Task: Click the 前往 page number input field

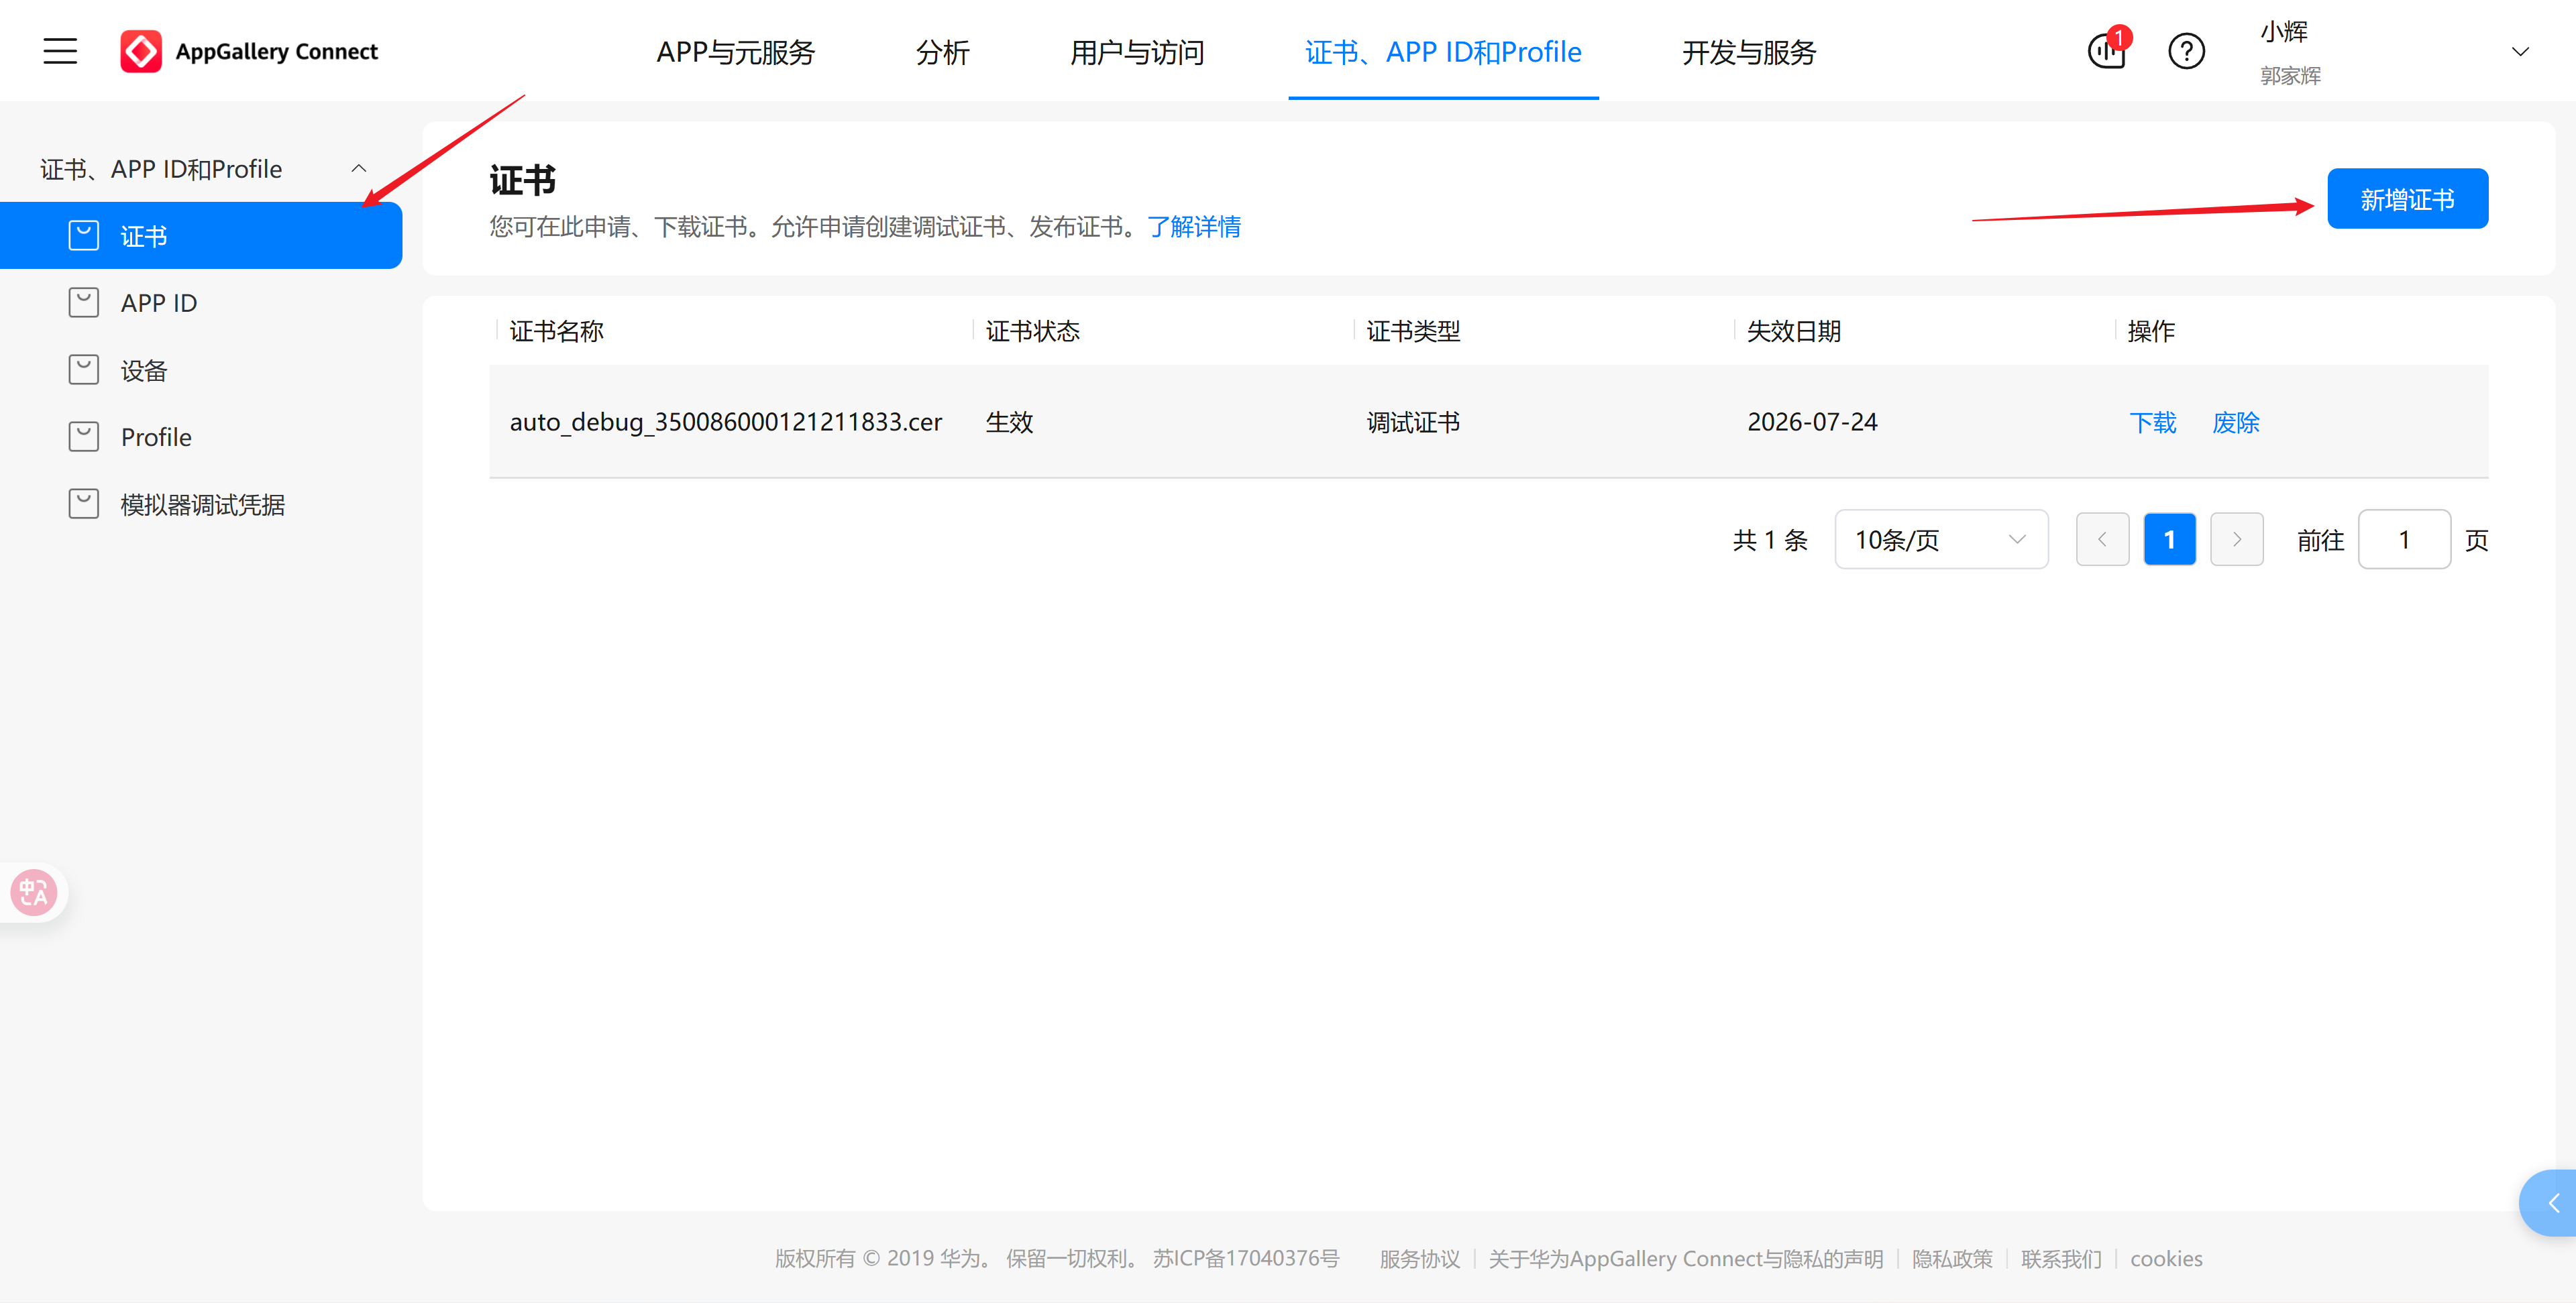Action: point(2404,539)
